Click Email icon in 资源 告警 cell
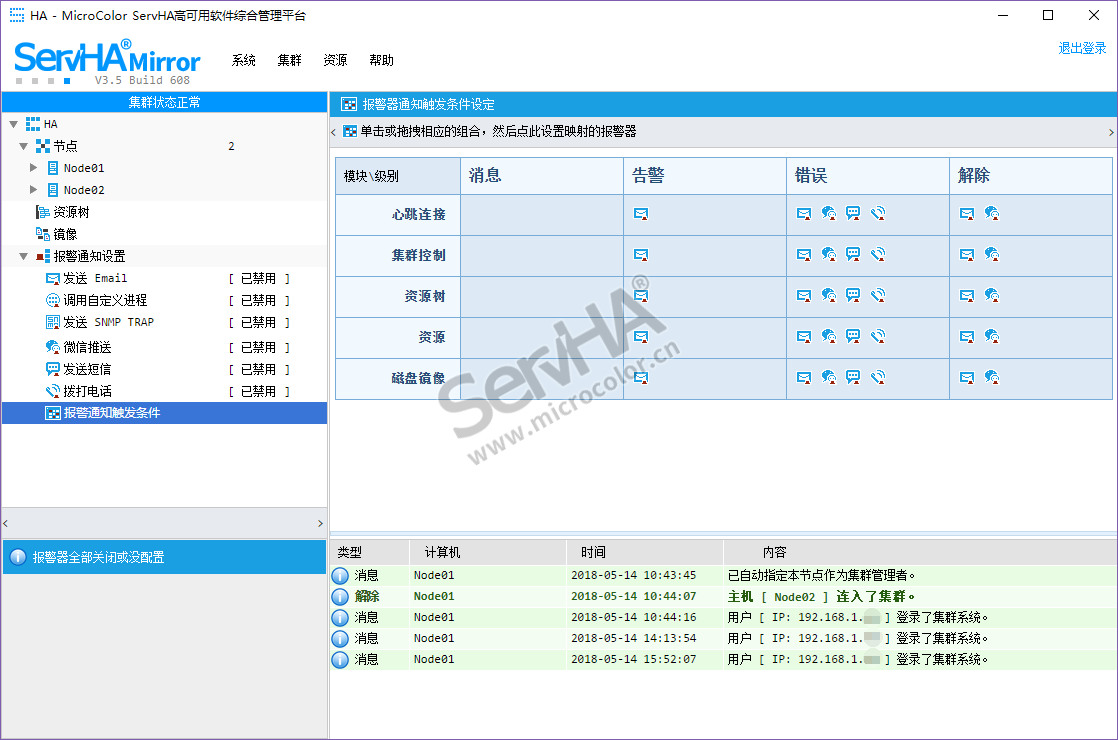This screenshot has width=1118, height=740. (x=641, y=337)
